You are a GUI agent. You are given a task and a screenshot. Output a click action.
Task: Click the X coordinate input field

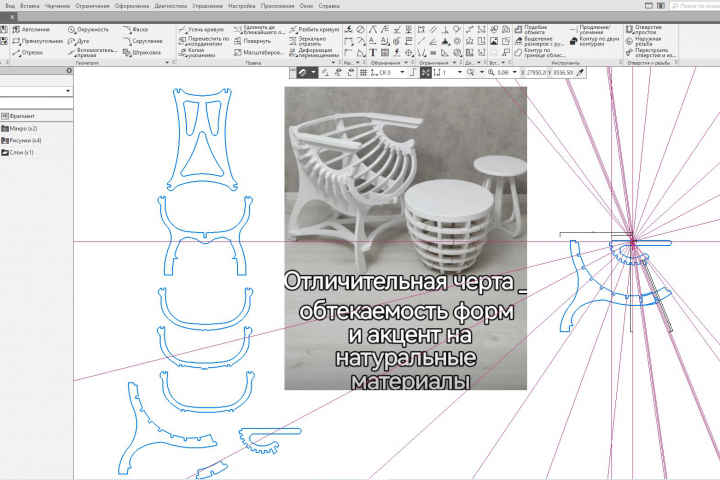click(536, 73)
